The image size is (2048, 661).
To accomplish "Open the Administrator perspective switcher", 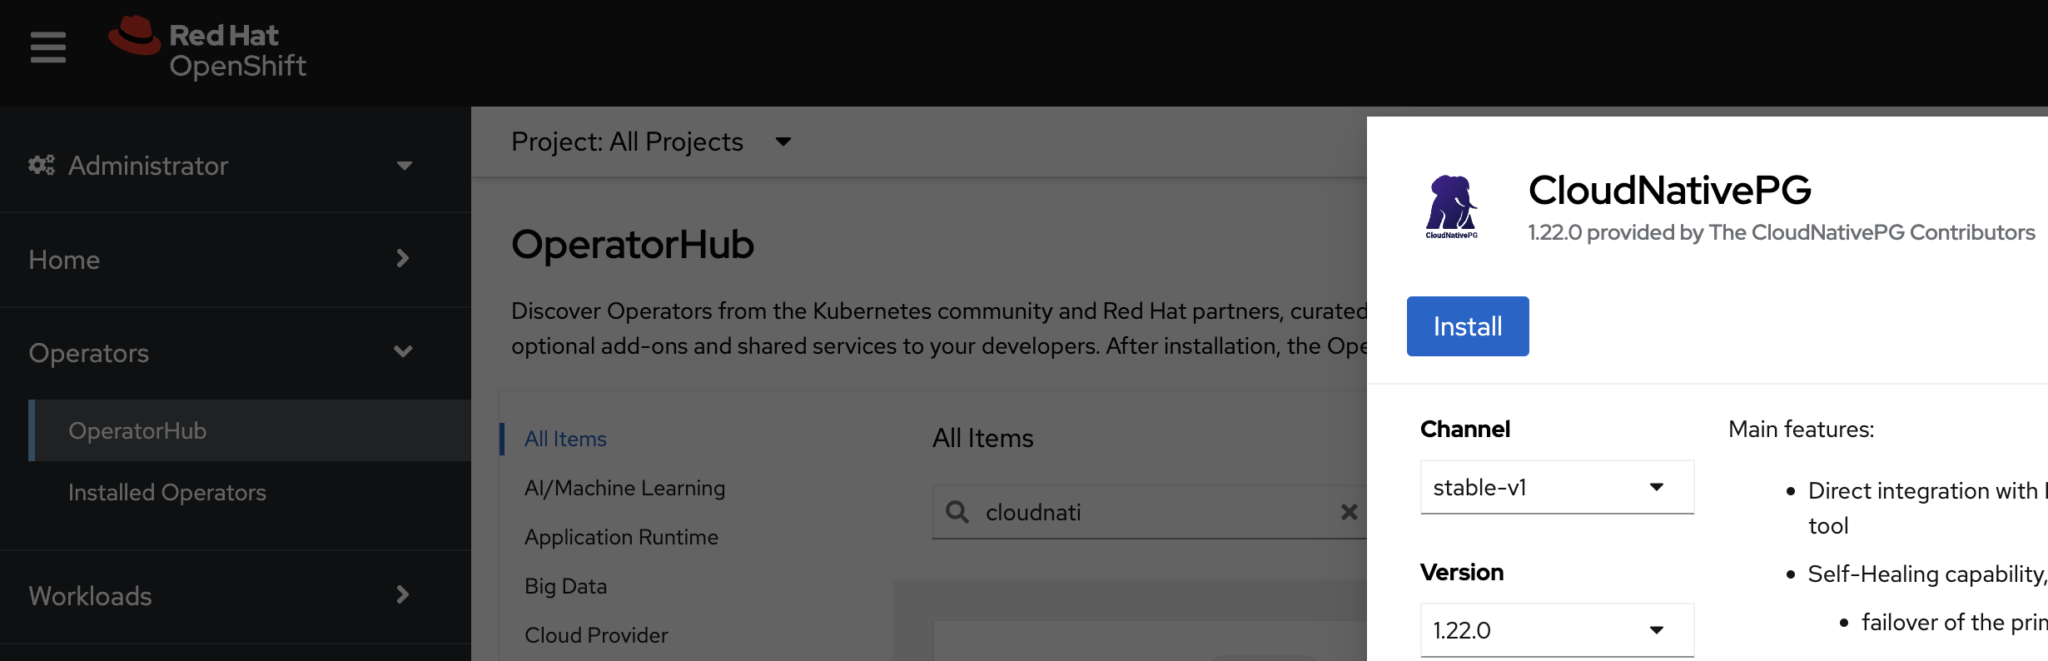I will [220, 165].
